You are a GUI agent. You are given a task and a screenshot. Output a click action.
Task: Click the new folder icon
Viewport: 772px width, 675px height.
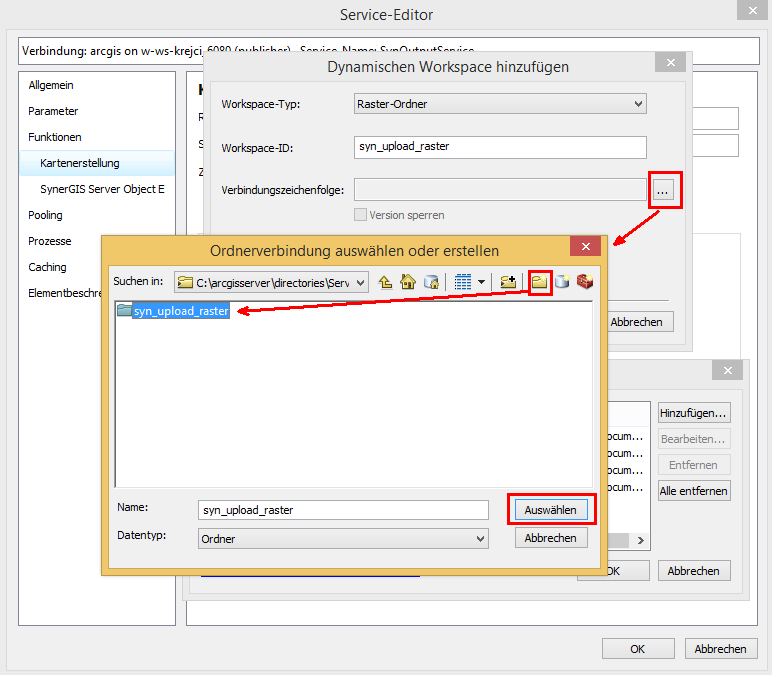point(540,282)
